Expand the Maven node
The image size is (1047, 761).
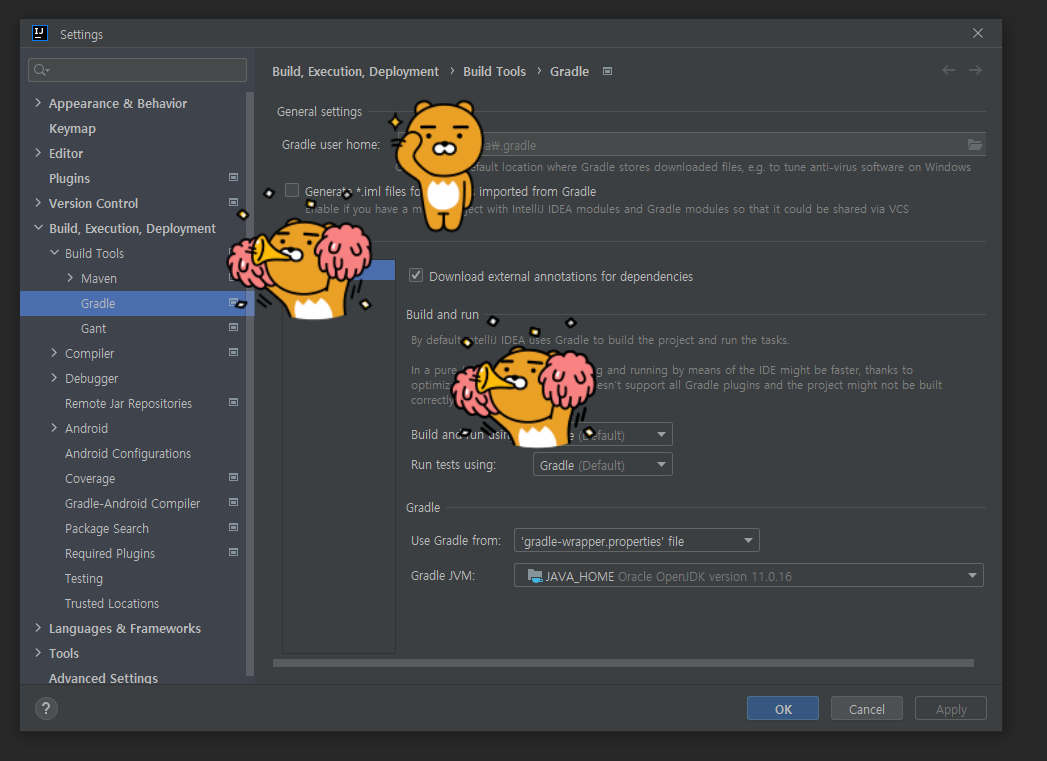[70, 278]
